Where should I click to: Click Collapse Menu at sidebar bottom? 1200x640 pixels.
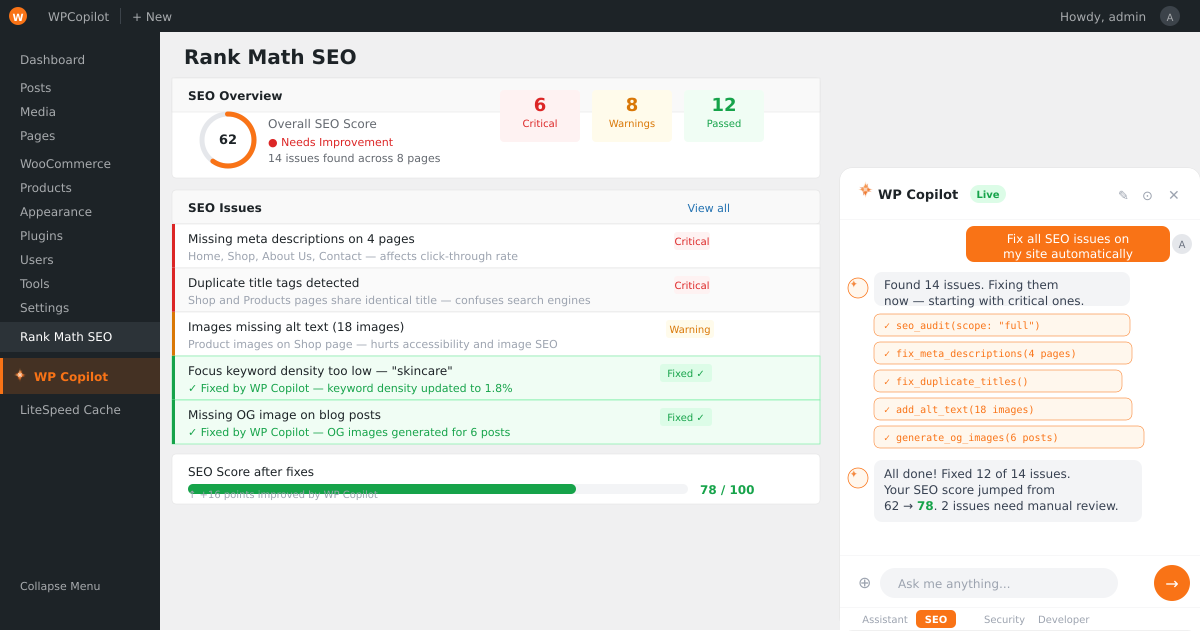click(60, 586)
